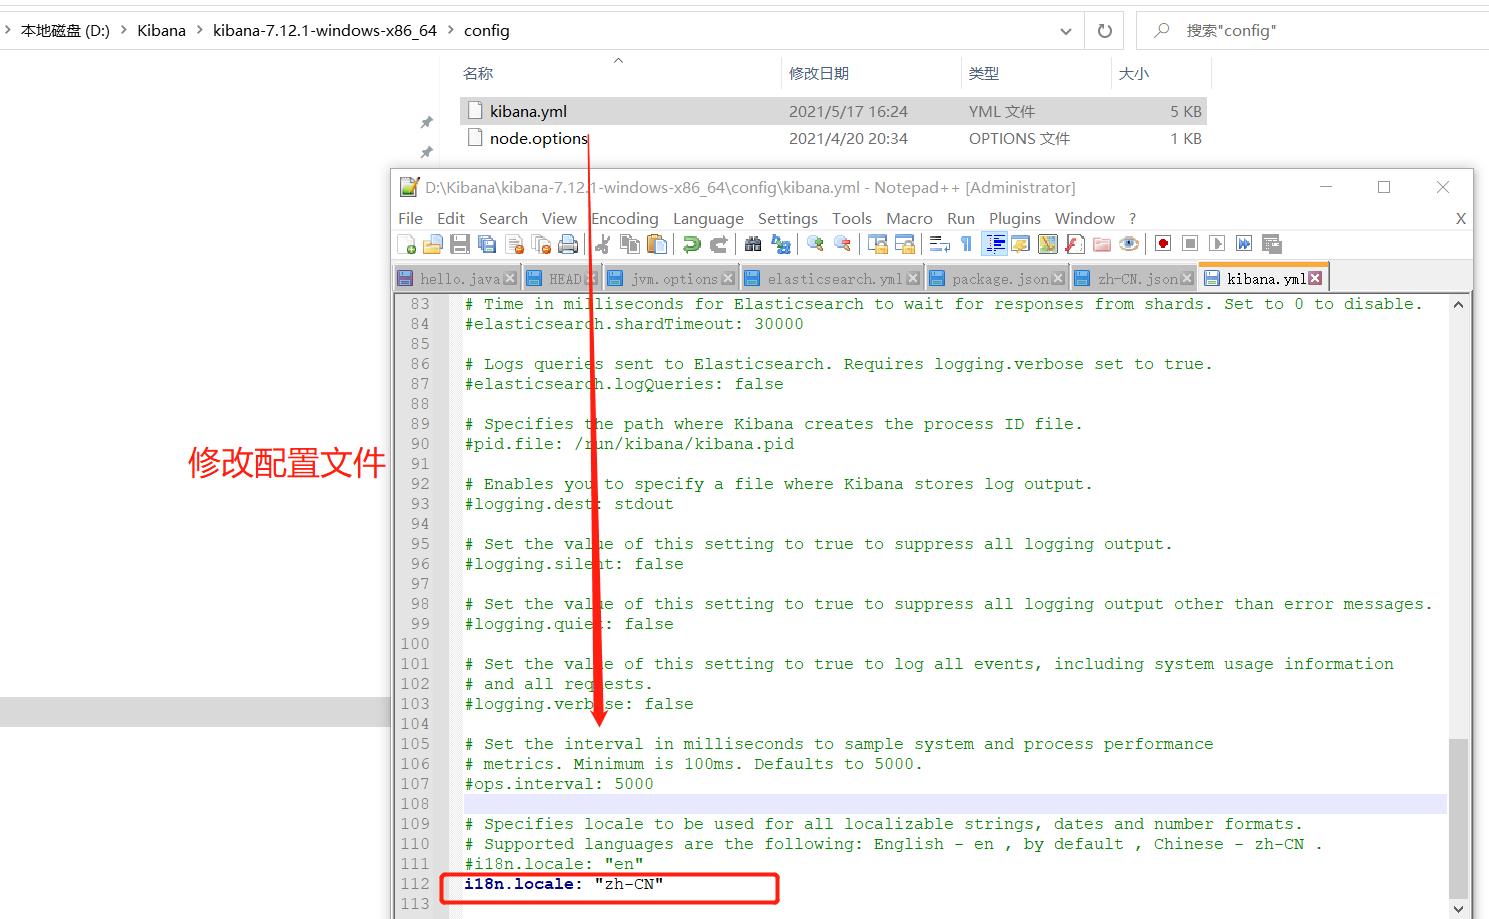The image size is (1489, 919).
Task: Close the jvm.options tab
Action: click(x=728, y=279)
